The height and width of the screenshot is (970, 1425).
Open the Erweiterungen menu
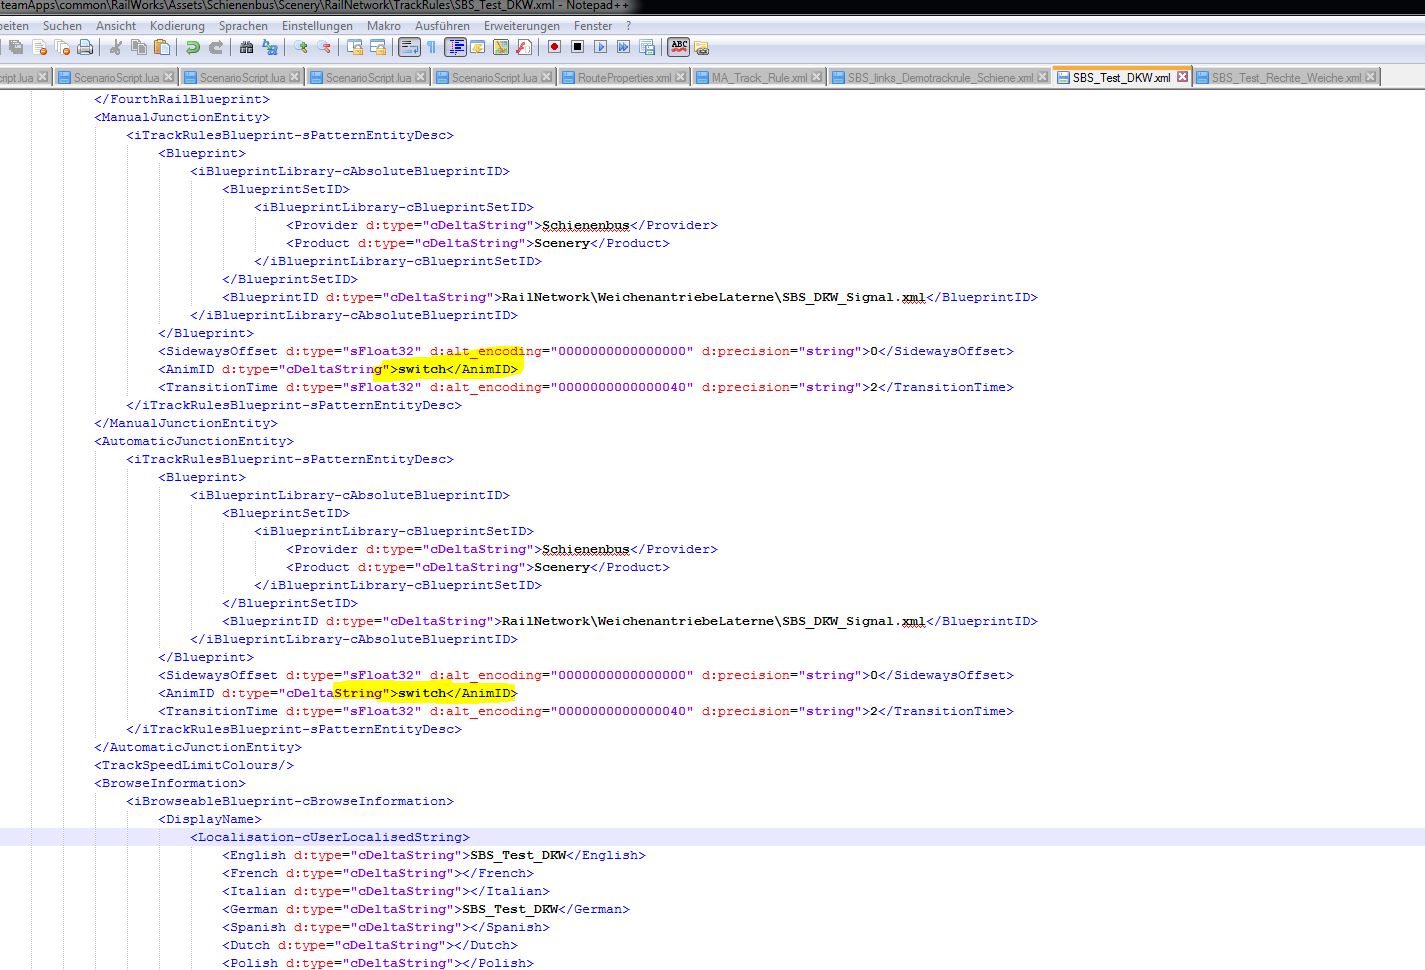tap(521, 26)
